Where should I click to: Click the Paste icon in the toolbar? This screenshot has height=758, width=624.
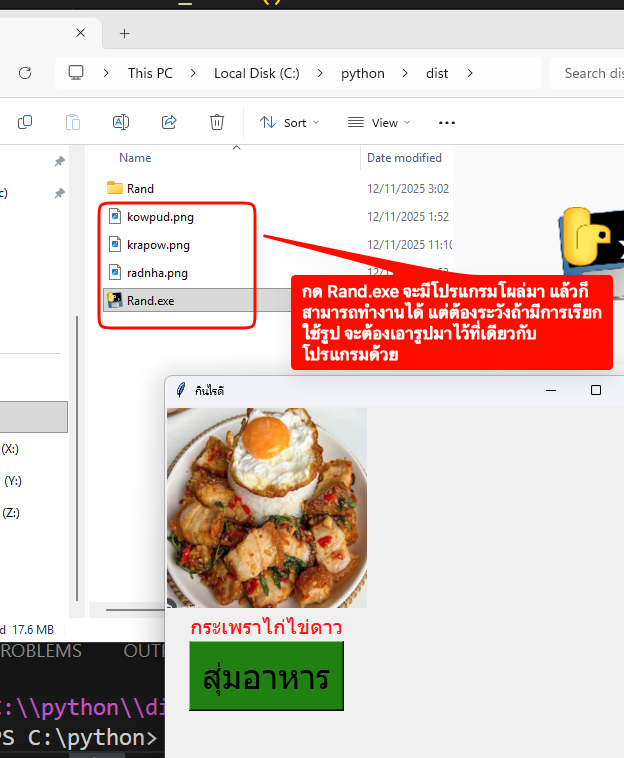pyautogui.click(x=73, y=122)
